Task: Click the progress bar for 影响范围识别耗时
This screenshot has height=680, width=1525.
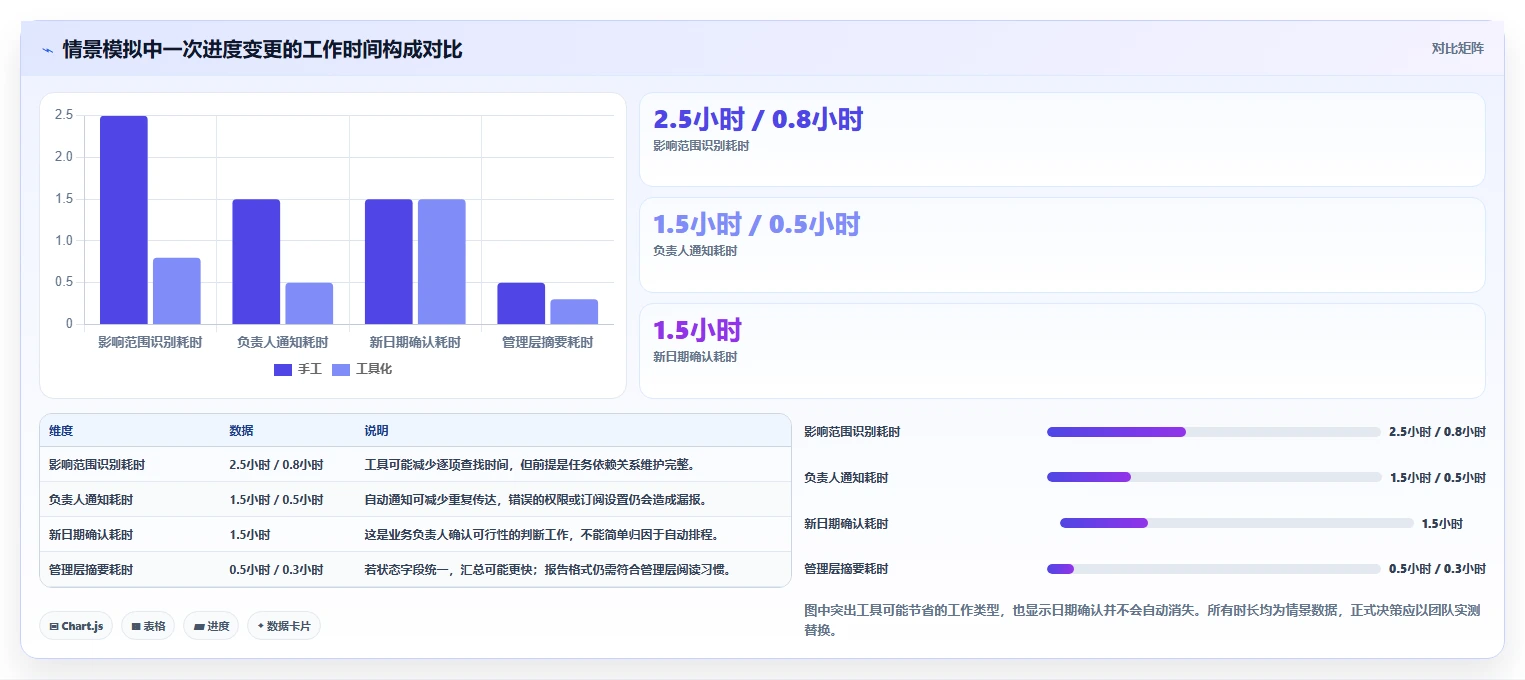Action: pyautogui.click(x=1213, y=432)
